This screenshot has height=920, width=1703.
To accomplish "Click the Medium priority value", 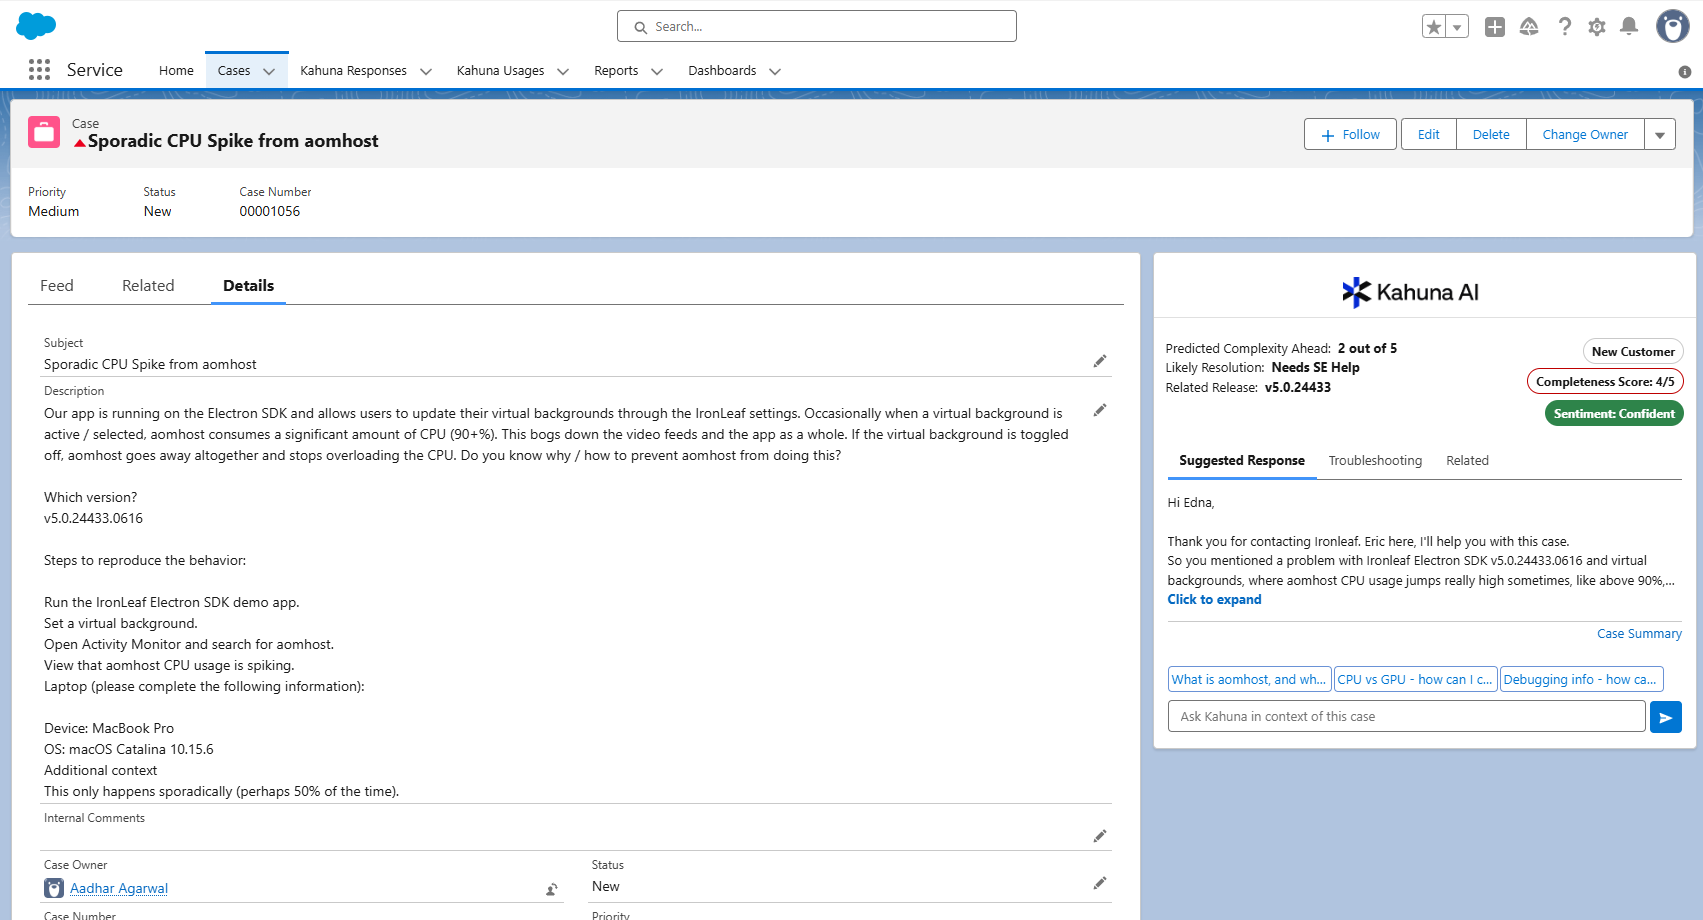I will (x=54, y=211).
